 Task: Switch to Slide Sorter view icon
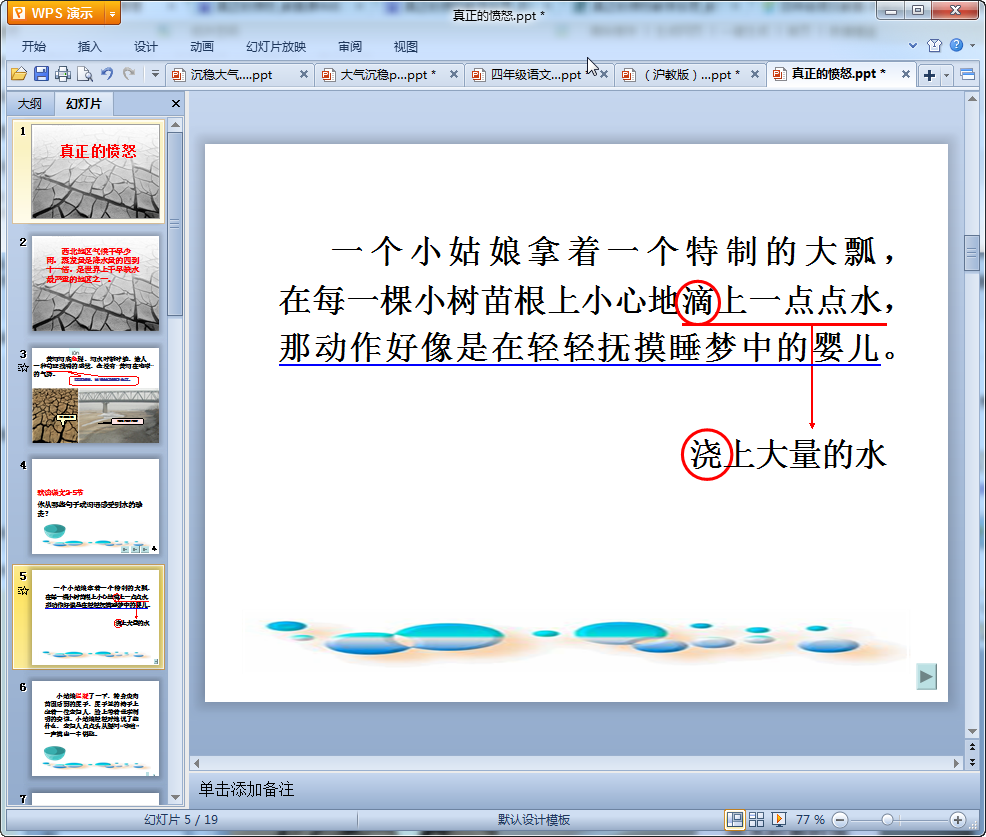(x=756, y=819)
